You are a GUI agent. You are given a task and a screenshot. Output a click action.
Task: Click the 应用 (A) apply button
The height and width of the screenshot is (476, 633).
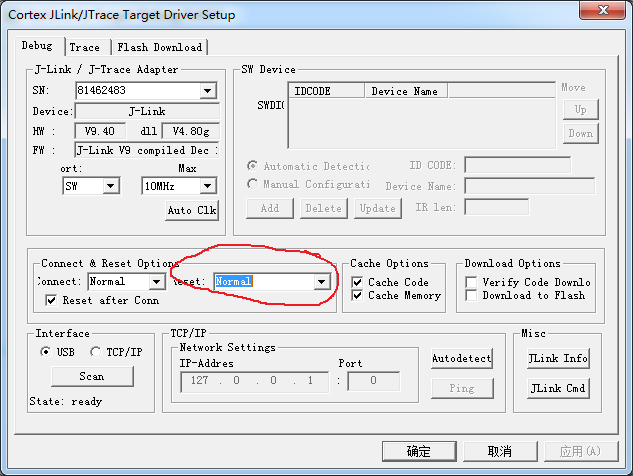581,451
